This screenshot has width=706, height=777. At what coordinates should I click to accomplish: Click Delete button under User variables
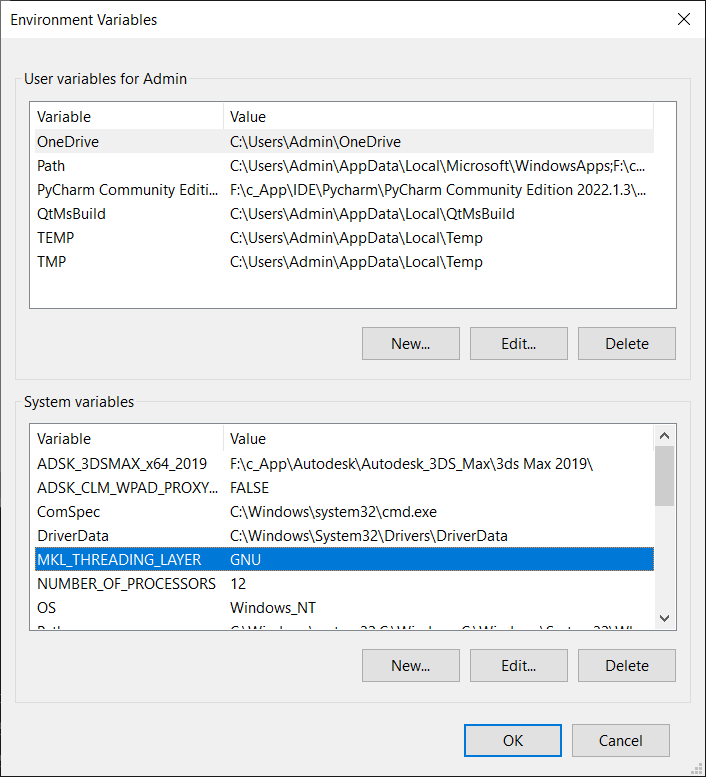tap(626, 343)
